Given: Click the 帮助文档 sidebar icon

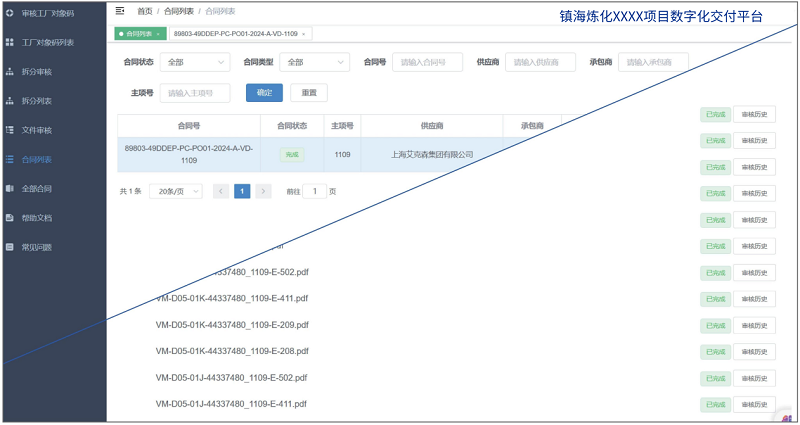Looking at the screenshot, I should click(x=10, y=217).
